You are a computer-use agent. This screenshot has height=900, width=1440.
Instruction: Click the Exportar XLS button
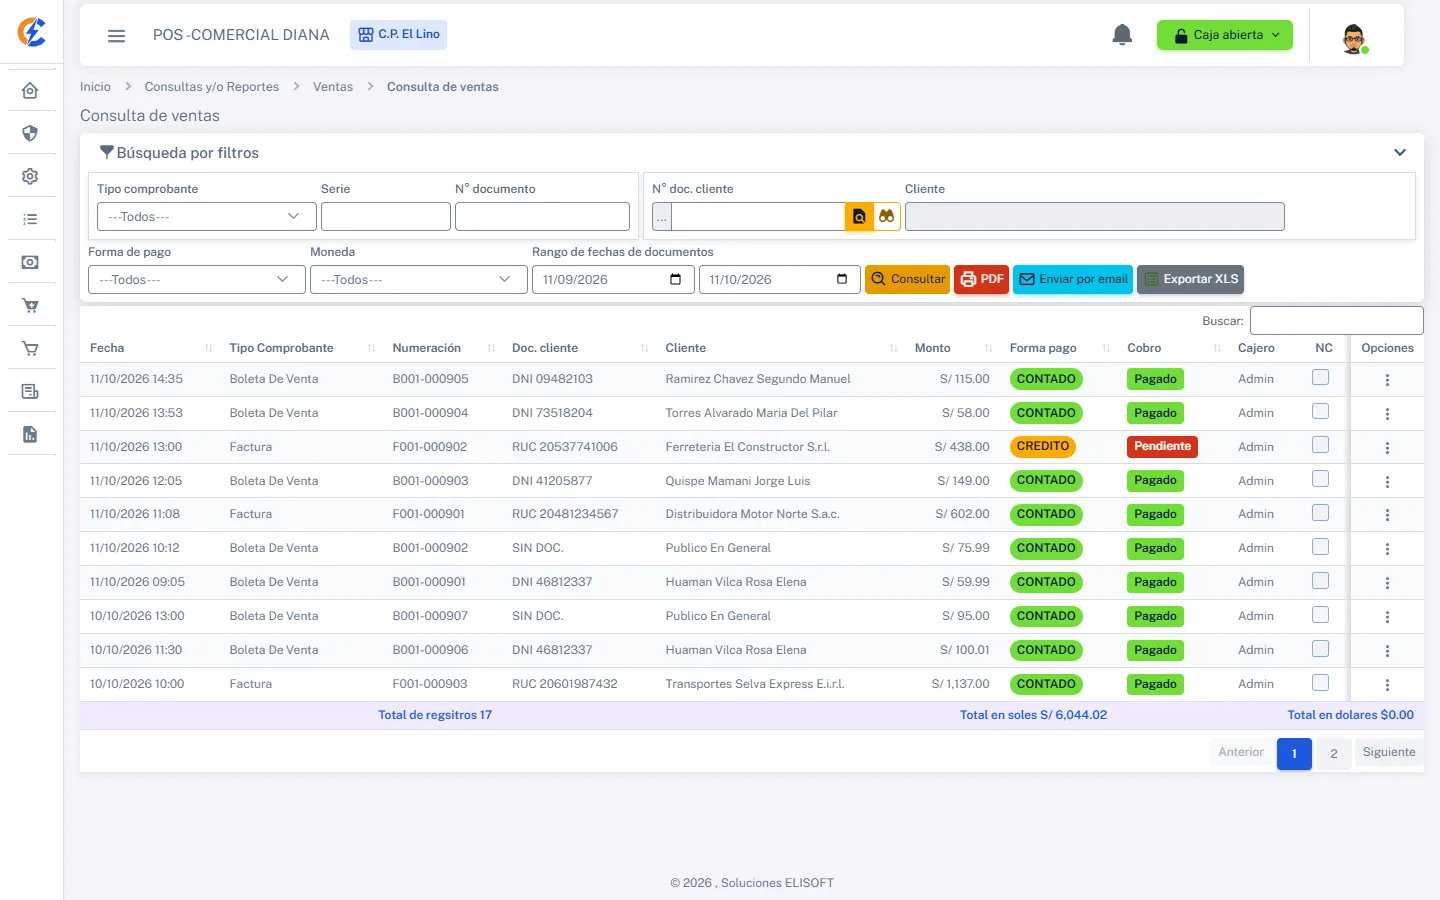1190,280
